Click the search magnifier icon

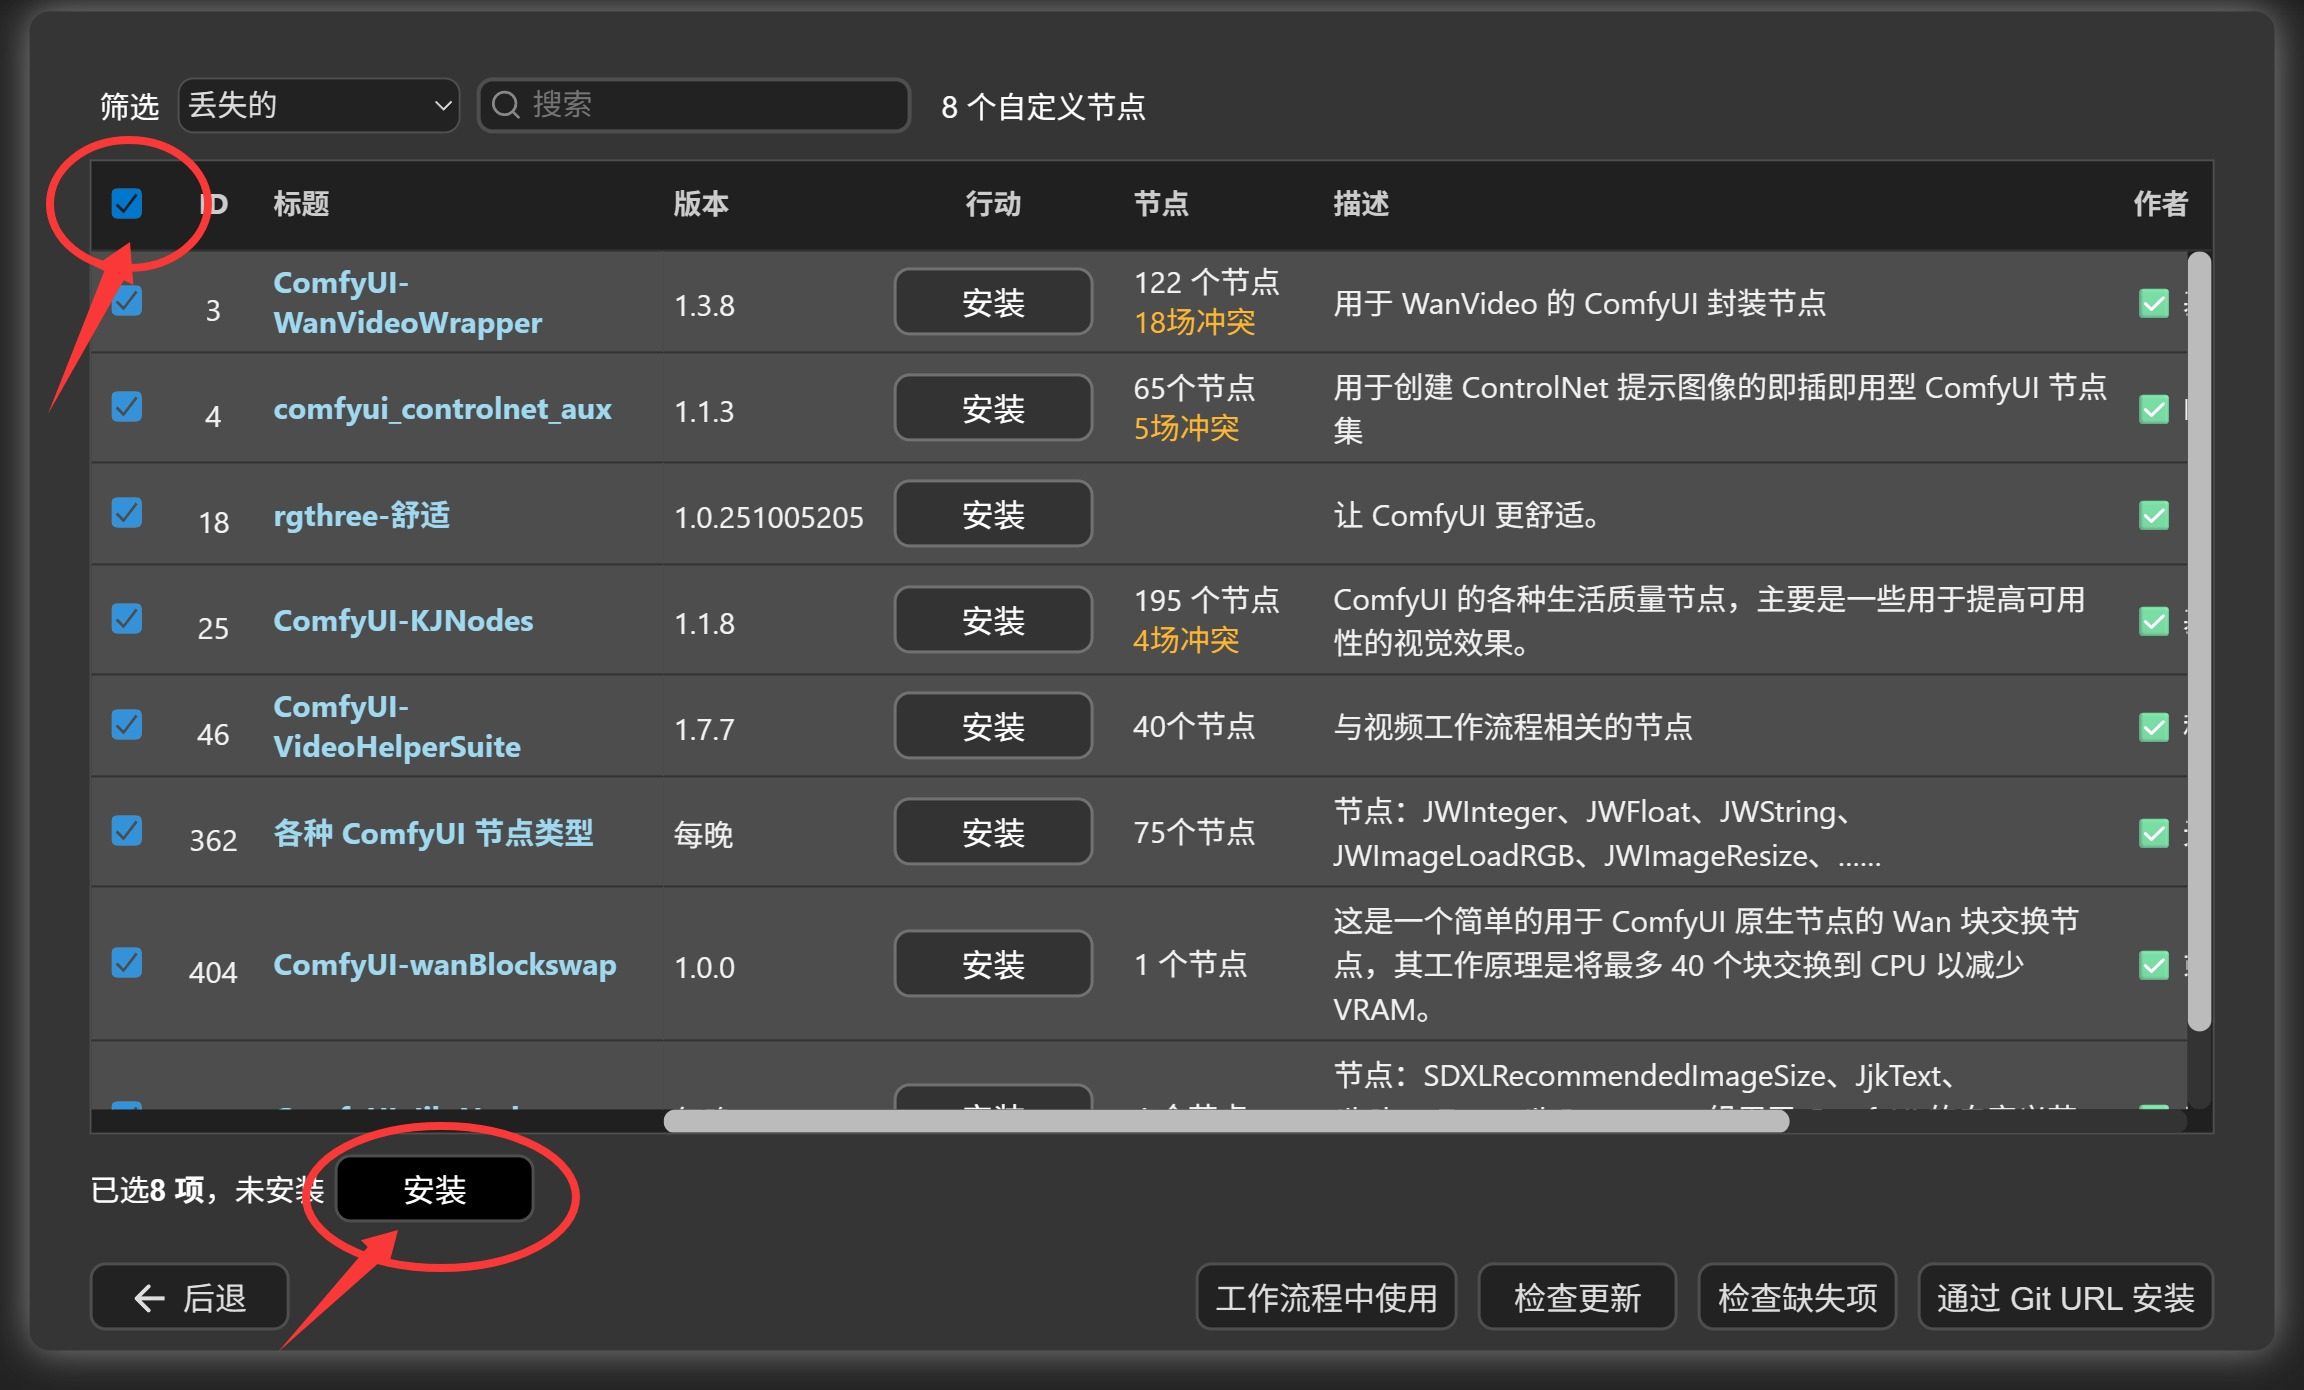[x=506, y=105]
